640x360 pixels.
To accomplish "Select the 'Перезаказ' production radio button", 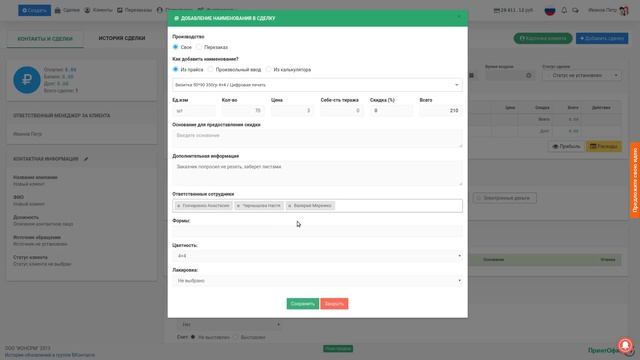I will pyautogui.click(x=199, y=47).
